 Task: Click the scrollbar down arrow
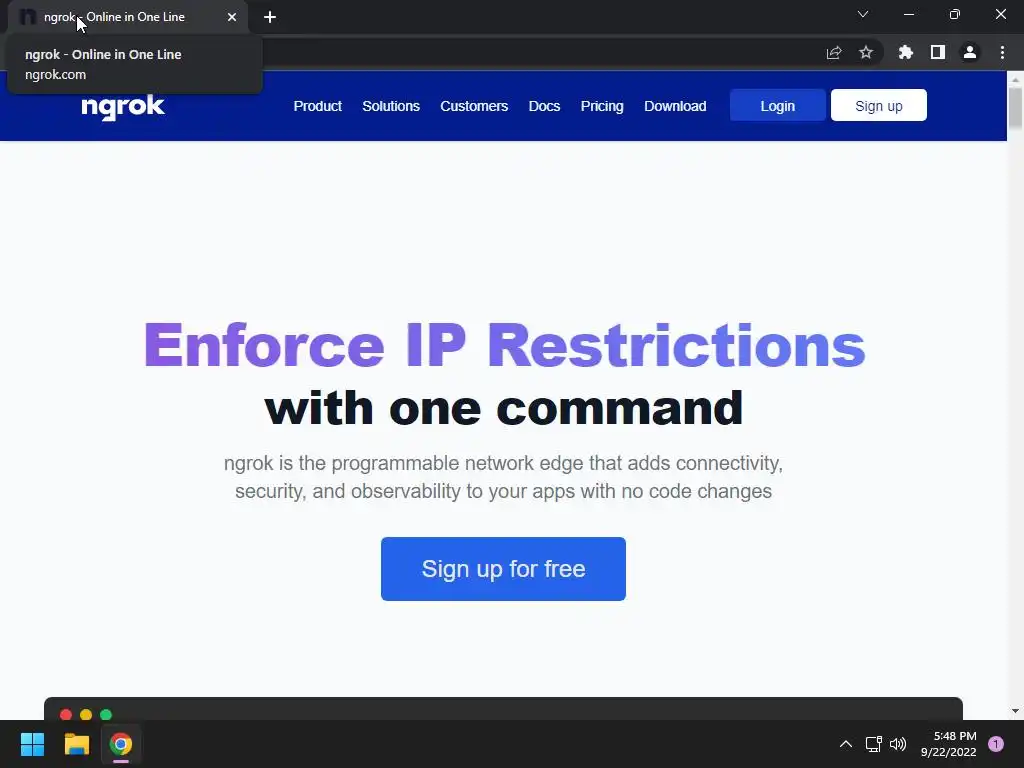(1015, 711)
